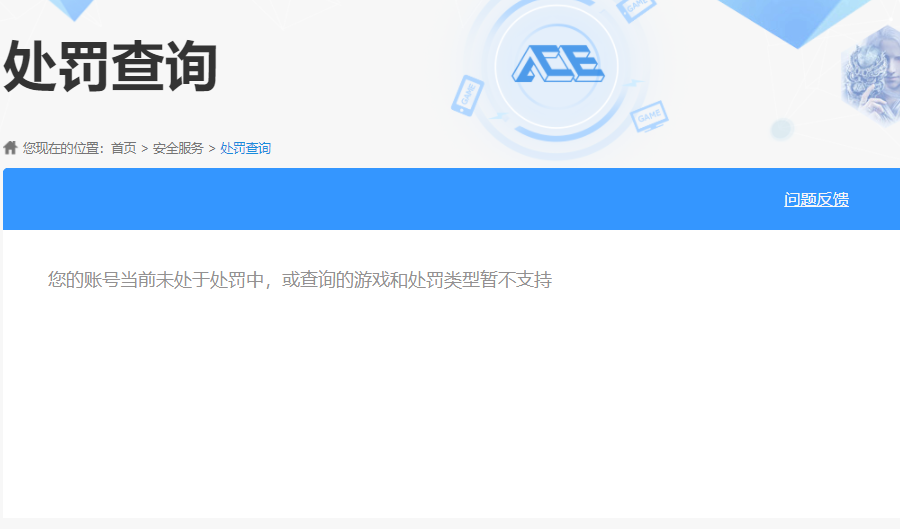Viewport: 900px width, 529px height.
Task: Click the large 处罚查询 page heading
Action: pos(110,67)
